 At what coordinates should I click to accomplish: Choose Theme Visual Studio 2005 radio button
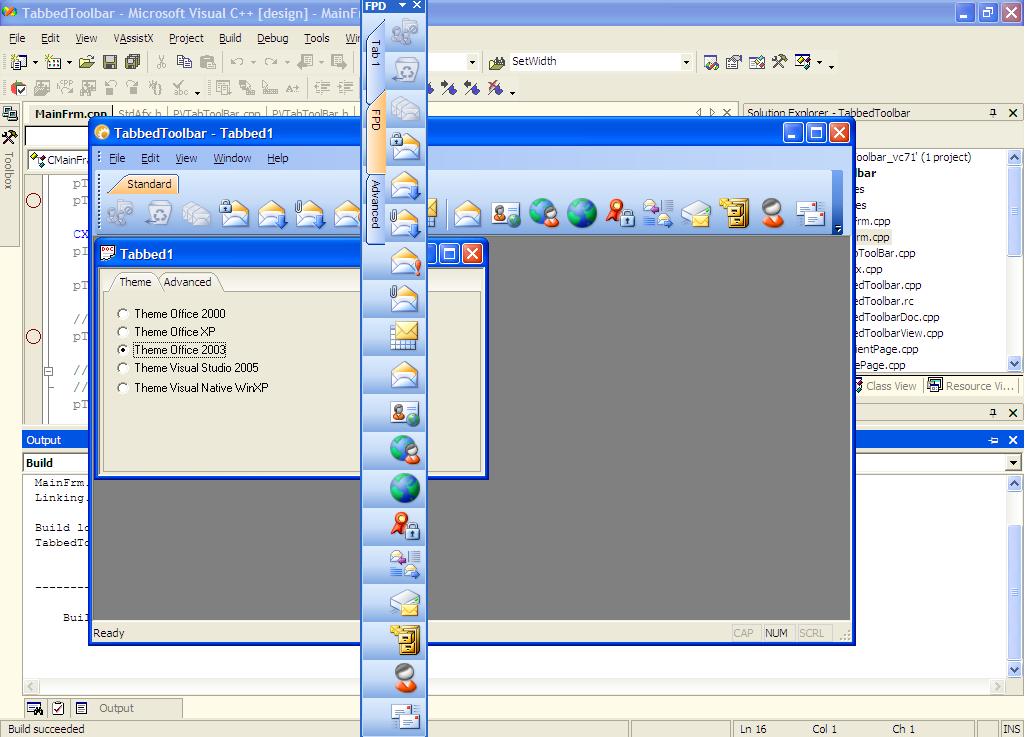pos(123,368)
